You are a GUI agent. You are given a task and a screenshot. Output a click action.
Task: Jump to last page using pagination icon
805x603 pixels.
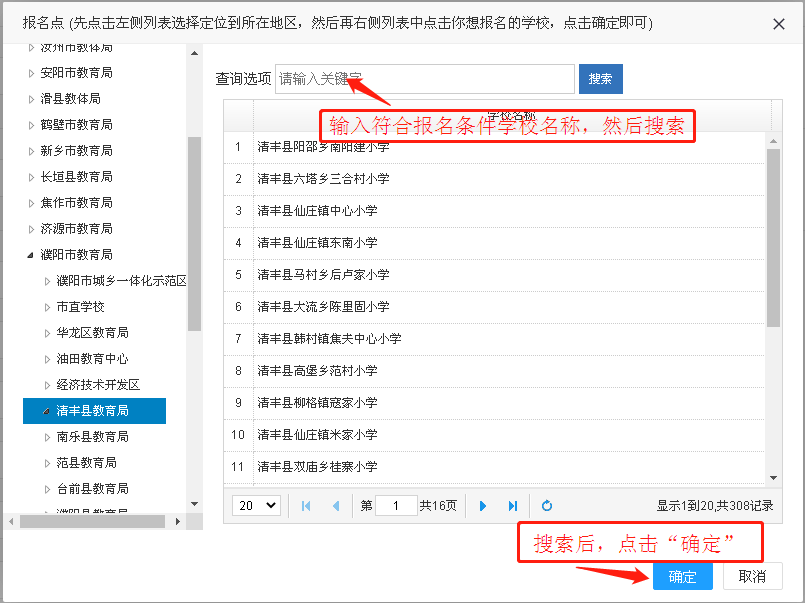(x=513, y=505)
